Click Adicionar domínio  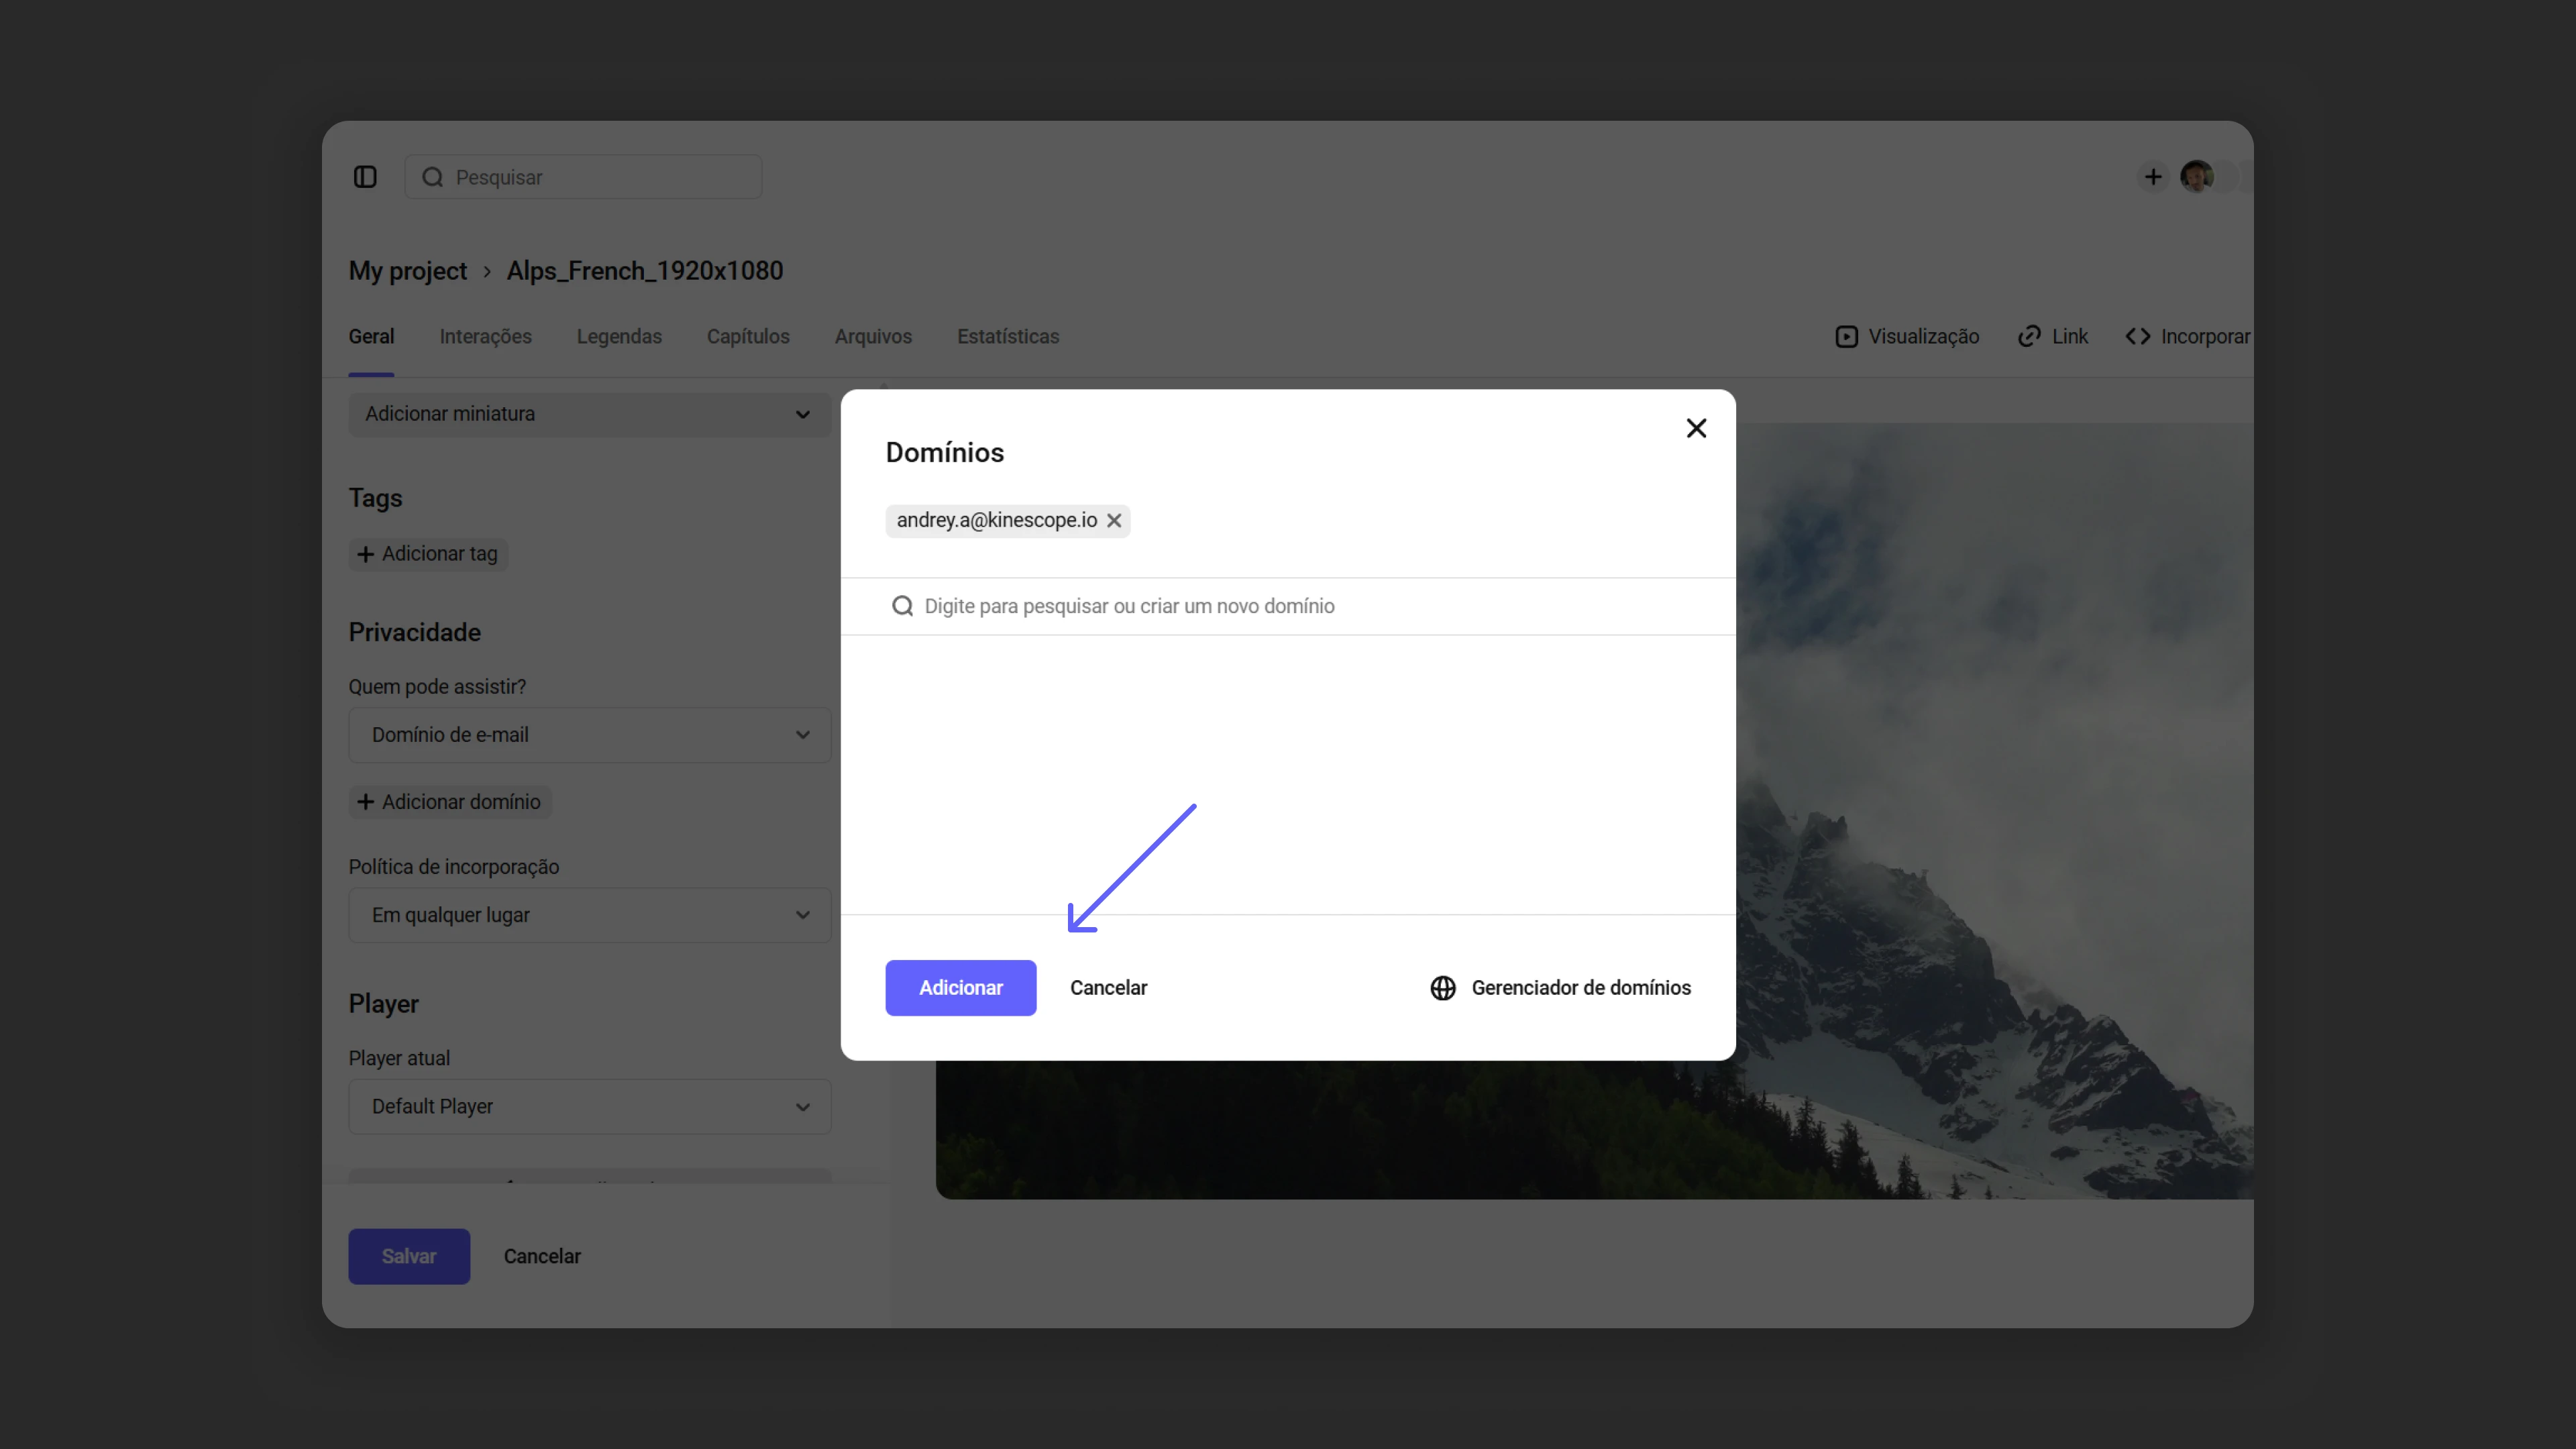[450, 802]
